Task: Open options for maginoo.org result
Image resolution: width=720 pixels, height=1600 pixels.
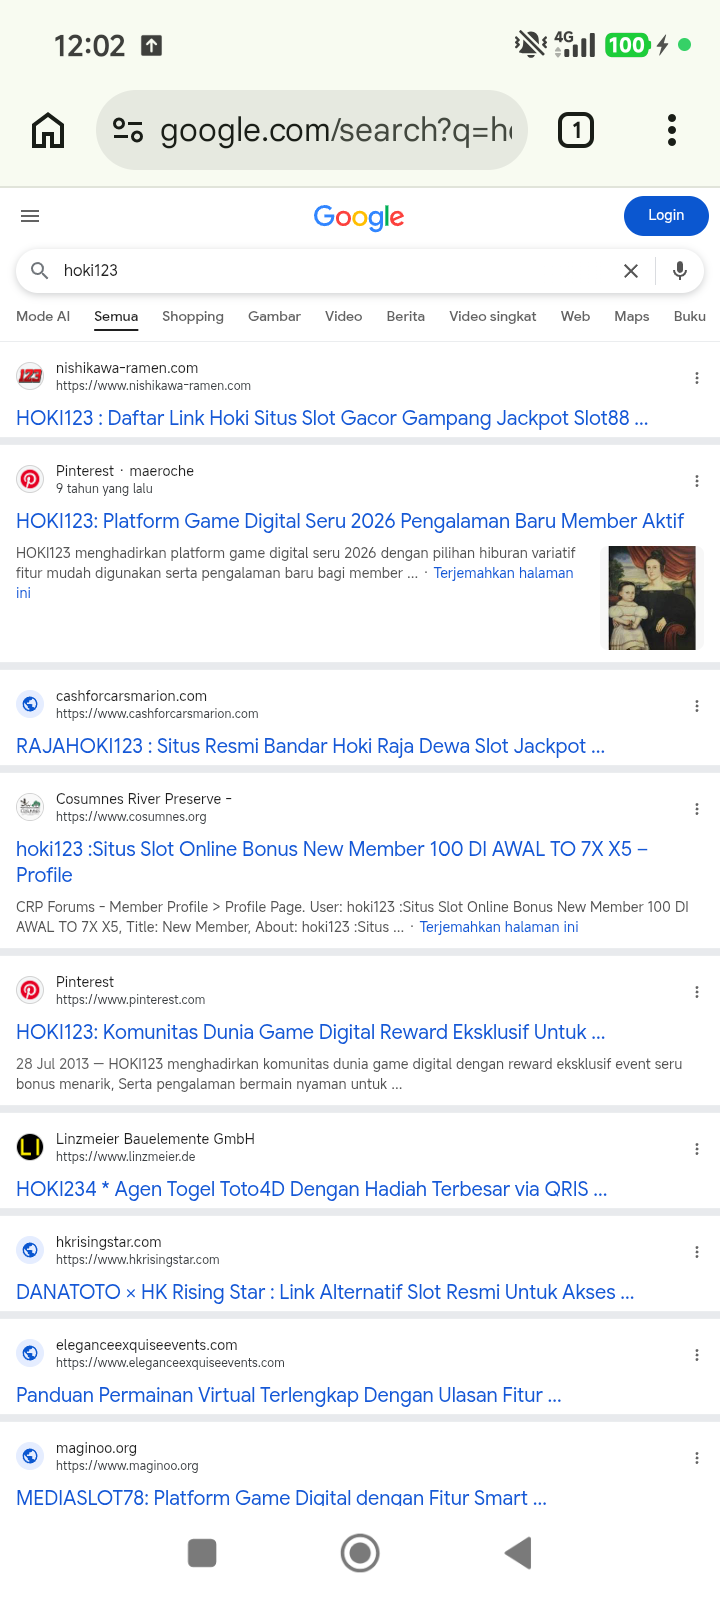Action: click(697, 1458)
